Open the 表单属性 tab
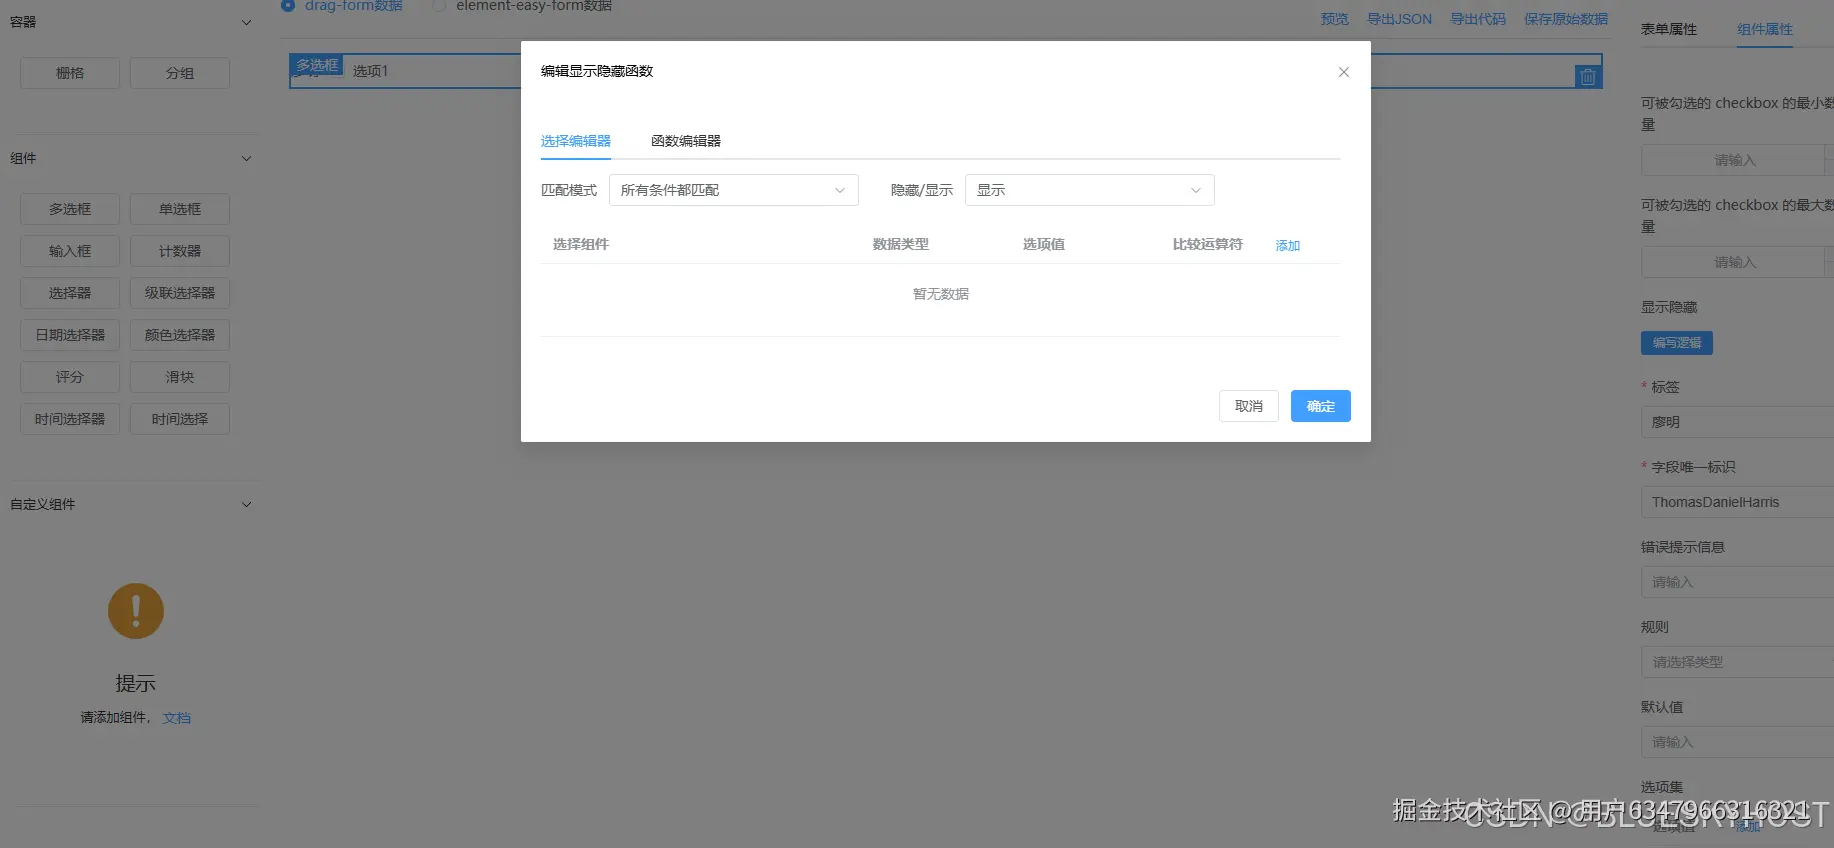Screen dimensions: 1834x848 1669,29
